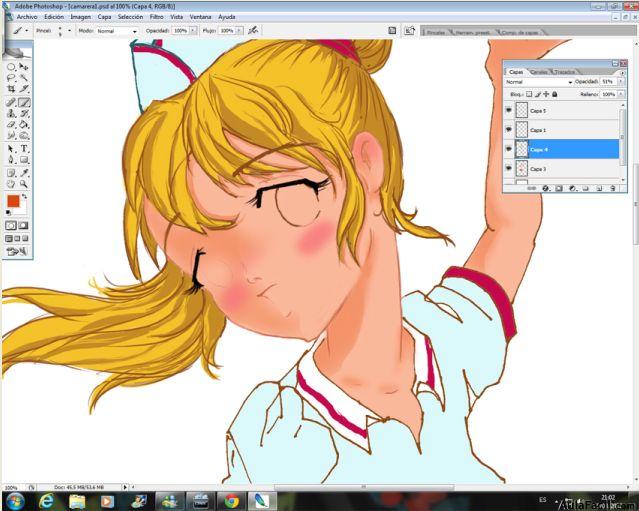Click Jump to ImageReady button in toolbox
This screenshot has width=639, height=511.
click(x=17, y=252)
